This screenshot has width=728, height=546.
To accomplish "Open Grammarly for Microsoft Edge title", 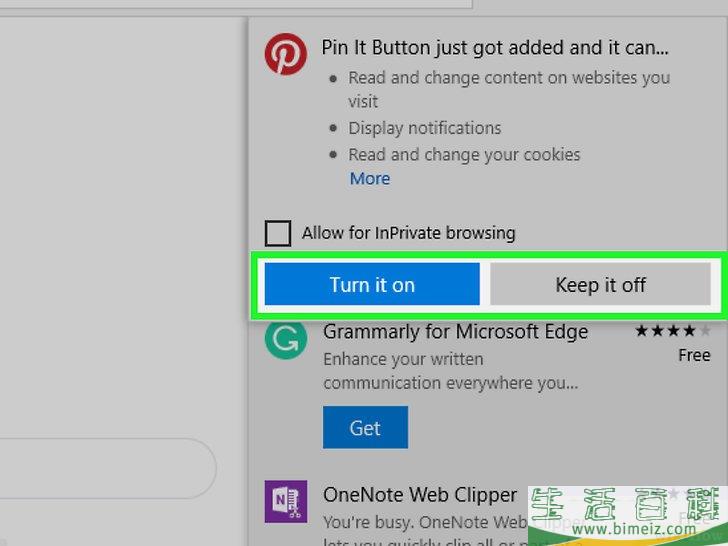I will (x=455, y=332).
